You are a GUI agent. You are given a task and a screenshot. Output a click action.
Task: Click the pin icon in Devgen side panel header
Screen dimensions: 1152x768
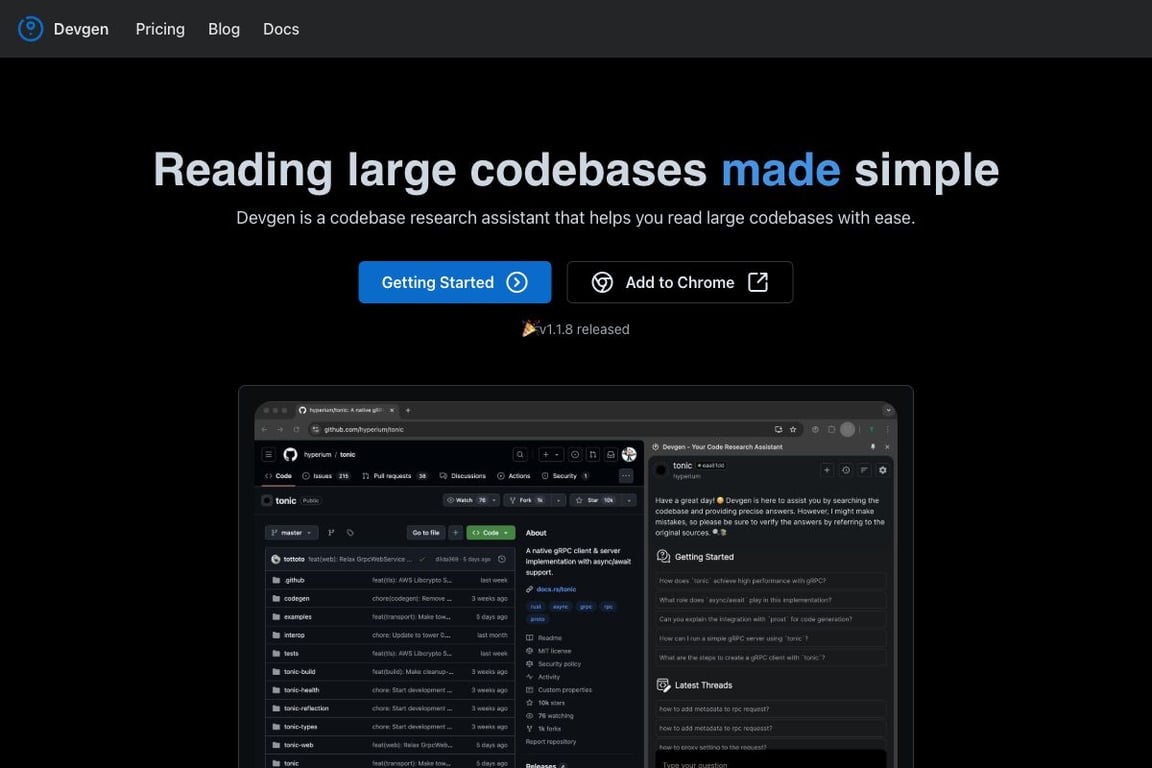(873, 447)
